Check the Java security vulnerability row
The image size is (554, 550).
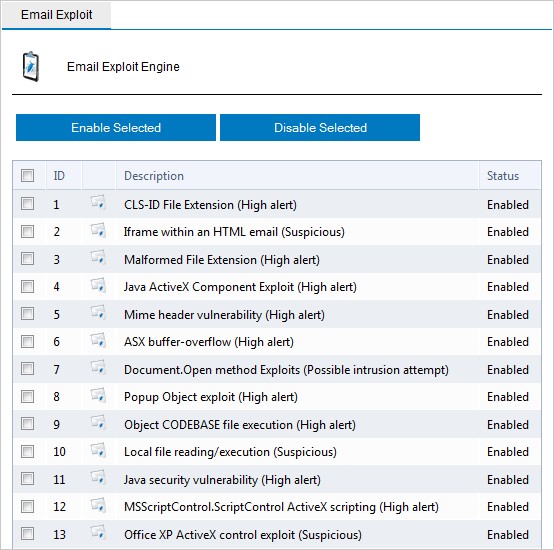(x=27, y=479)
